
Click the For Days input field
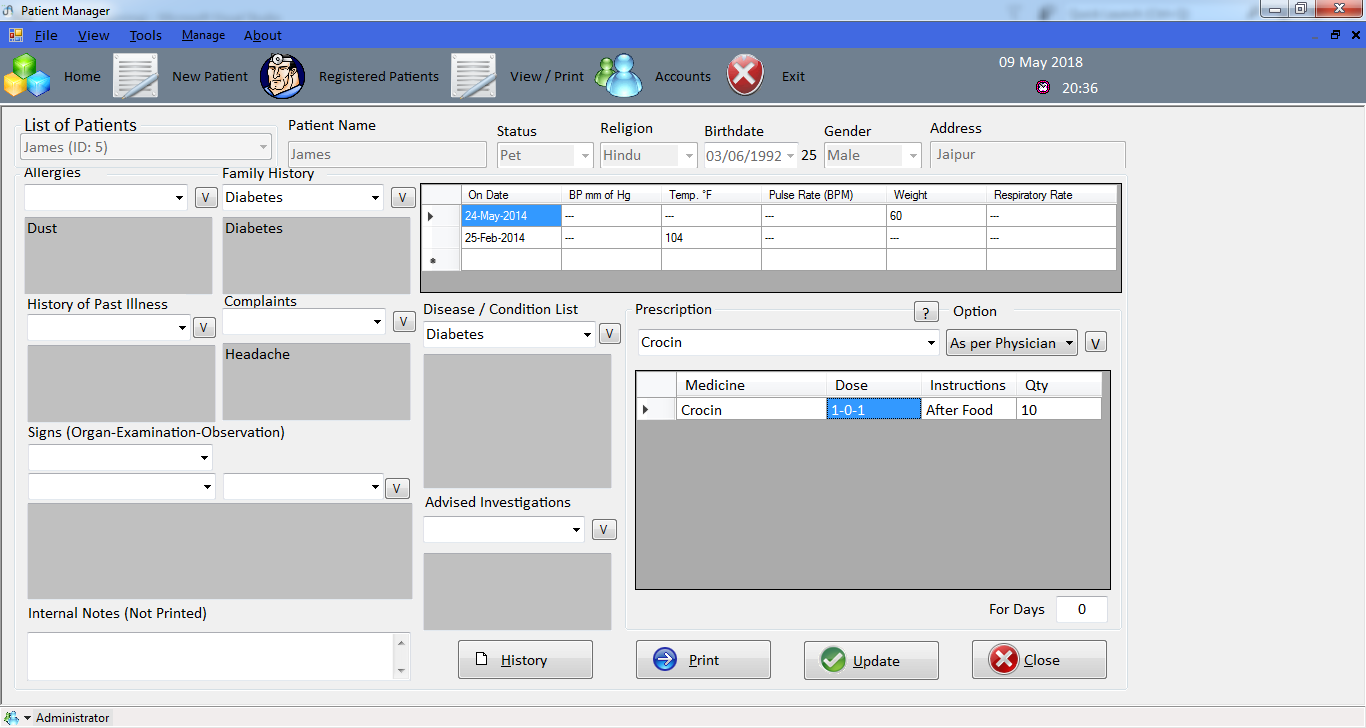point(1082,609)
